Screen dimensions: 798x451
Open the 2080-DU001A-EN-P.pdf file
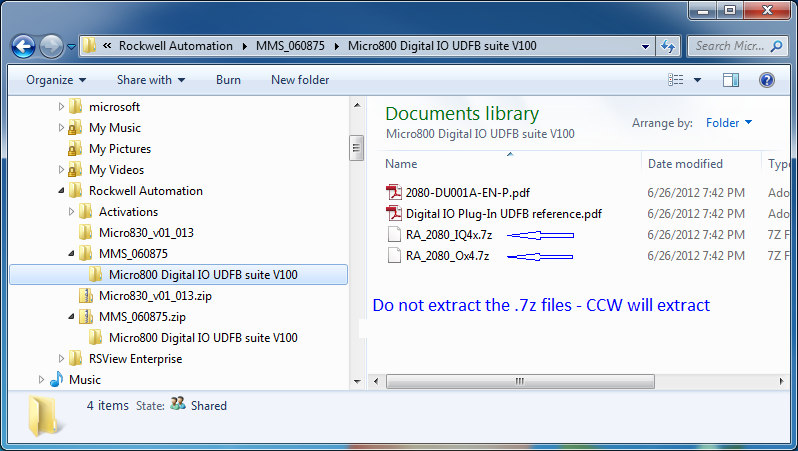click(x=455, y=192)
